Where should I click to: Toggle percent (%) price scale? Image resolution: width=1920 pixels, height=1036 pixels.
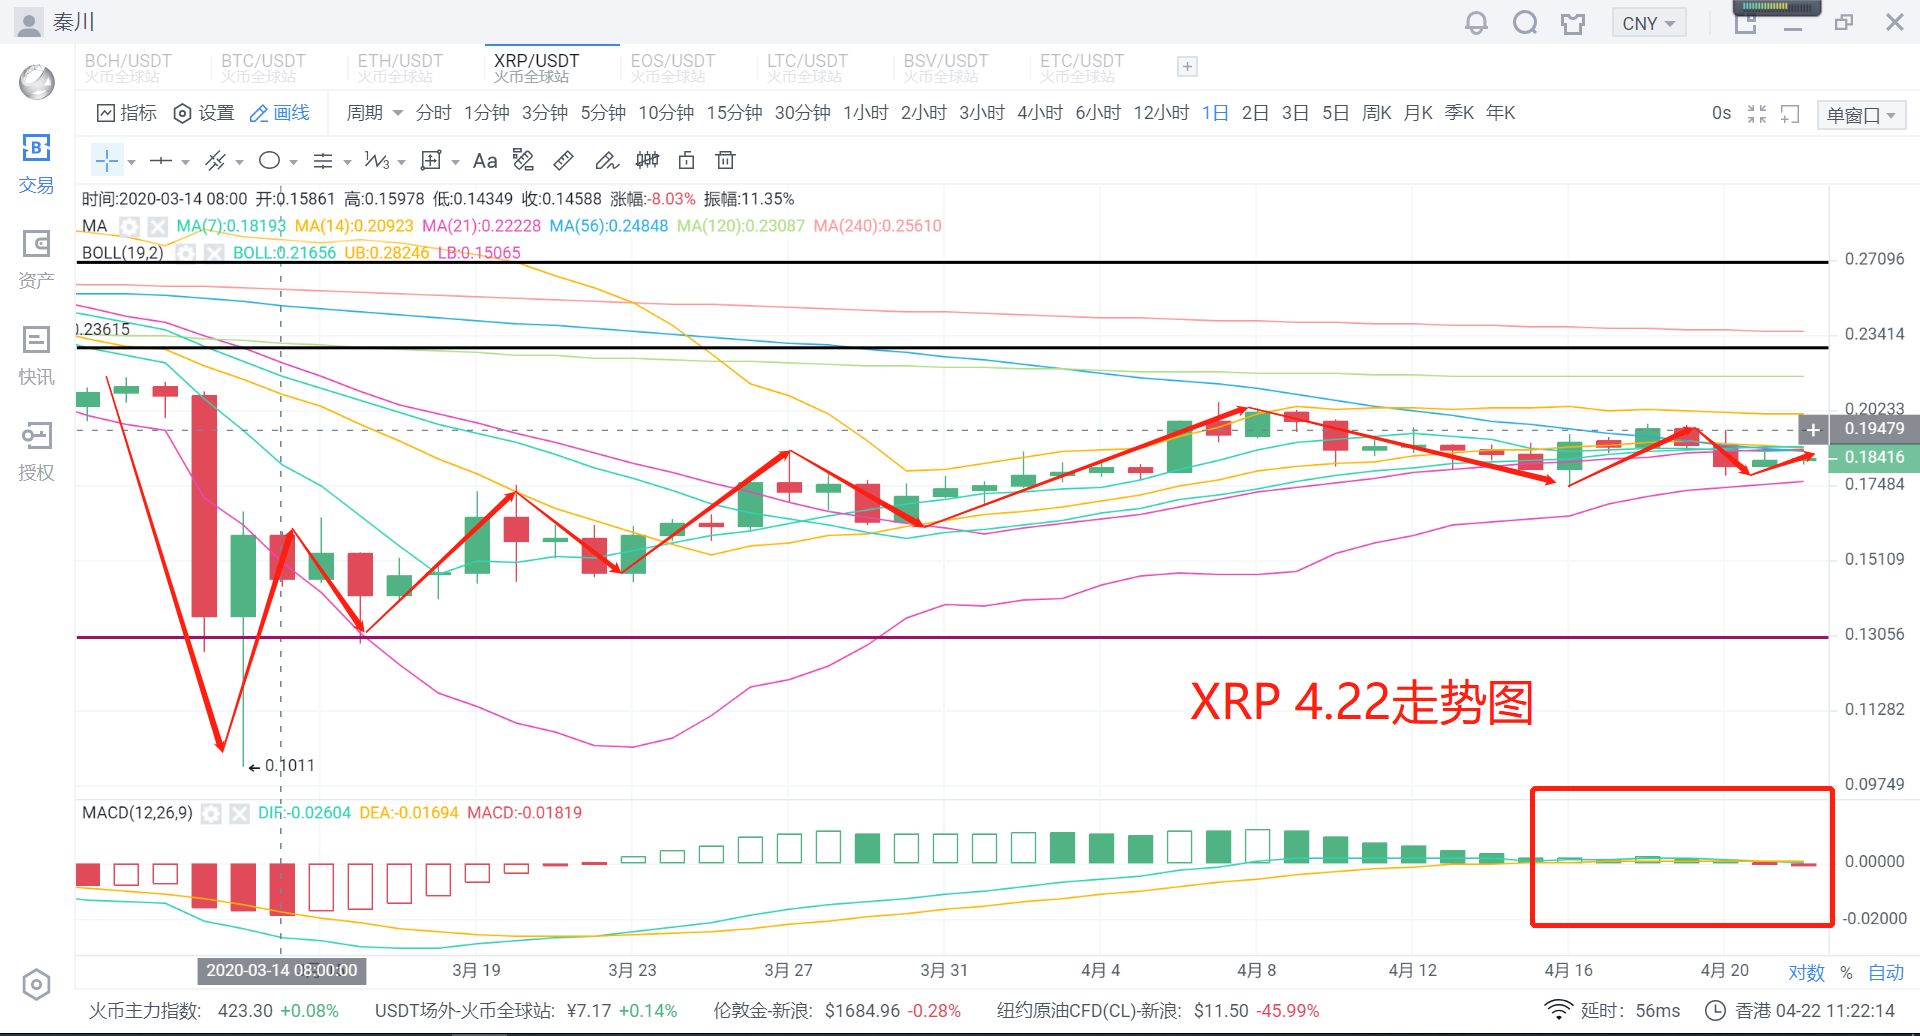1846,972
